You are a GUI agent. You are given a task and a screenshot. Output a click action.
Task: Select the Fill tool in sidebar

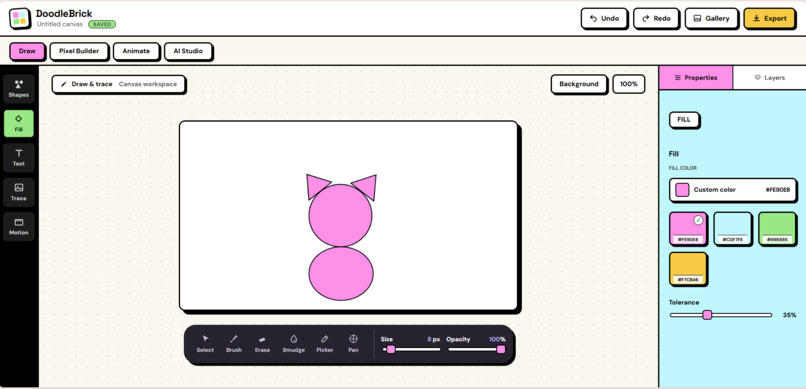click(19, 123)
